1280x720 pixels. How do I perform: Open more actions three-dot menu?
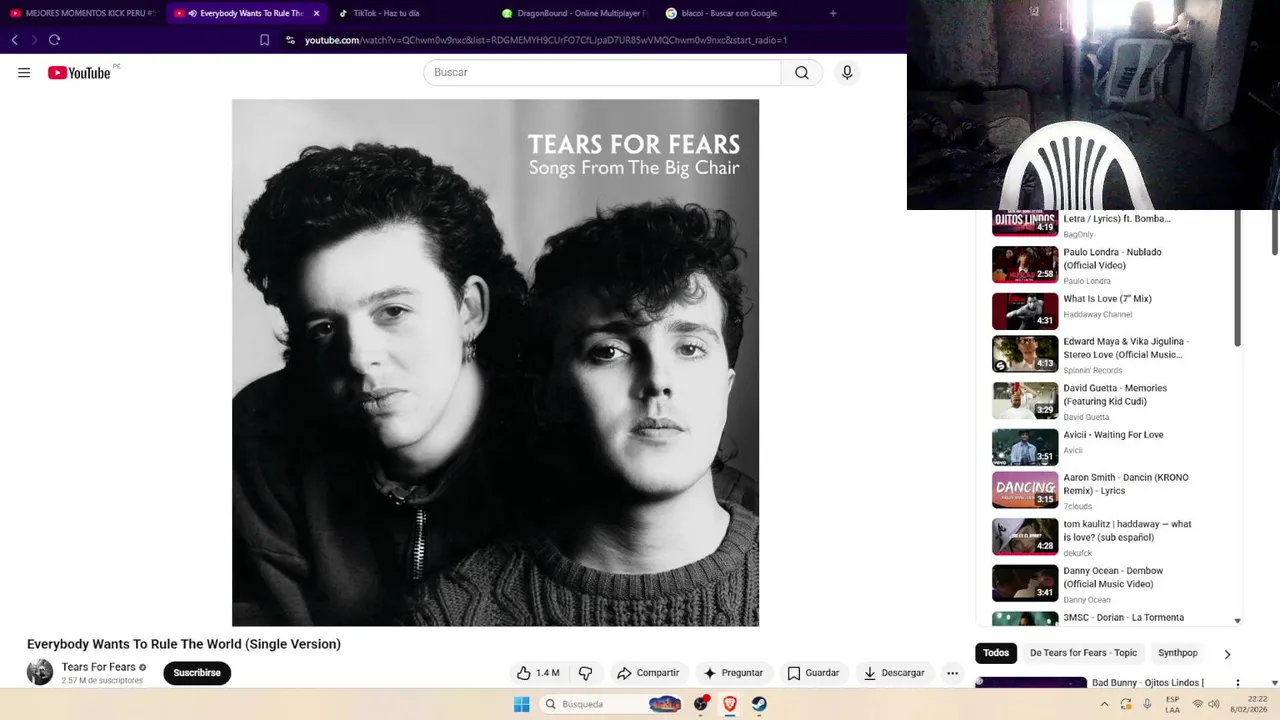[x=953, y=673]
